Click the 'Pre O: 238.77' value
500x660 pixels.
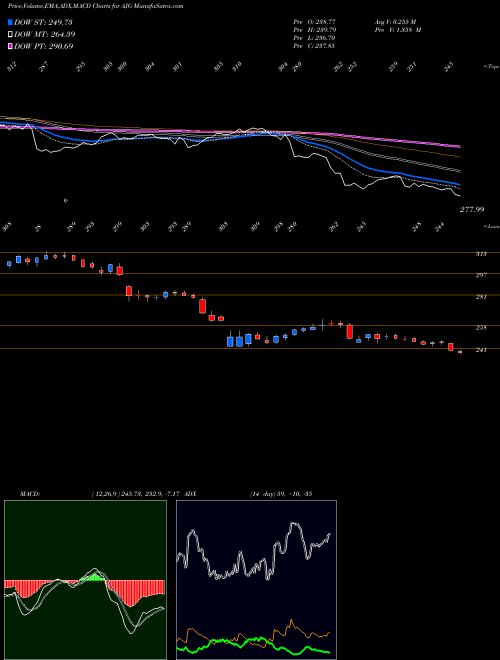point(314,21)
